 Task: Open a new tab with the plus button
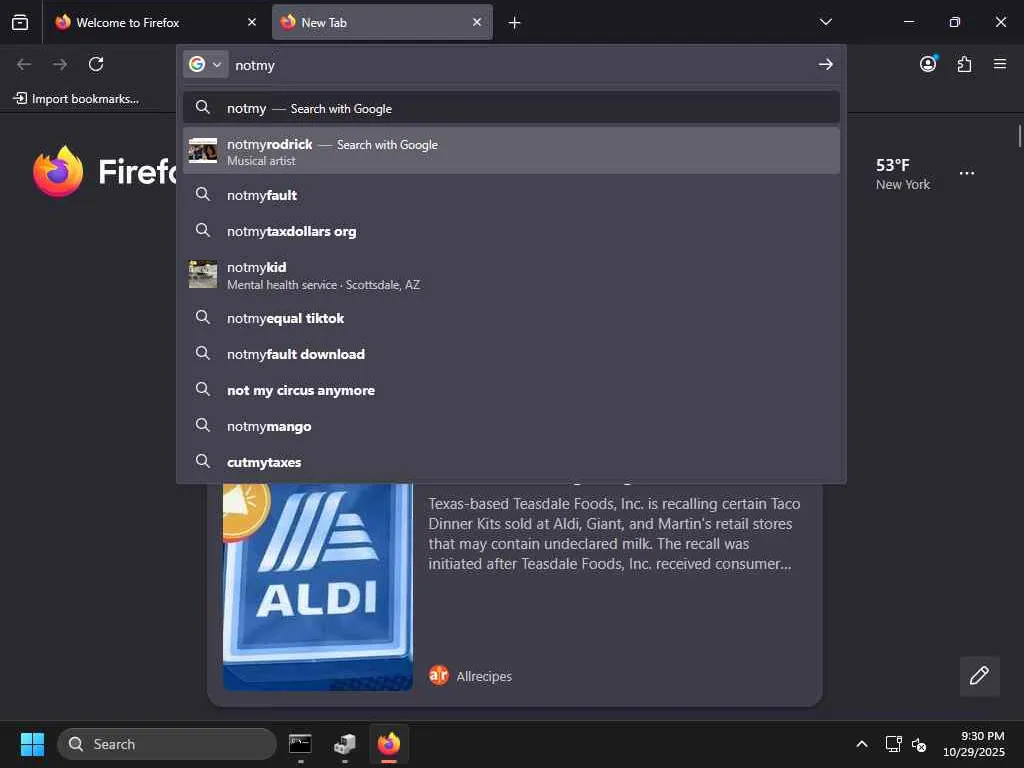(515, 23)
